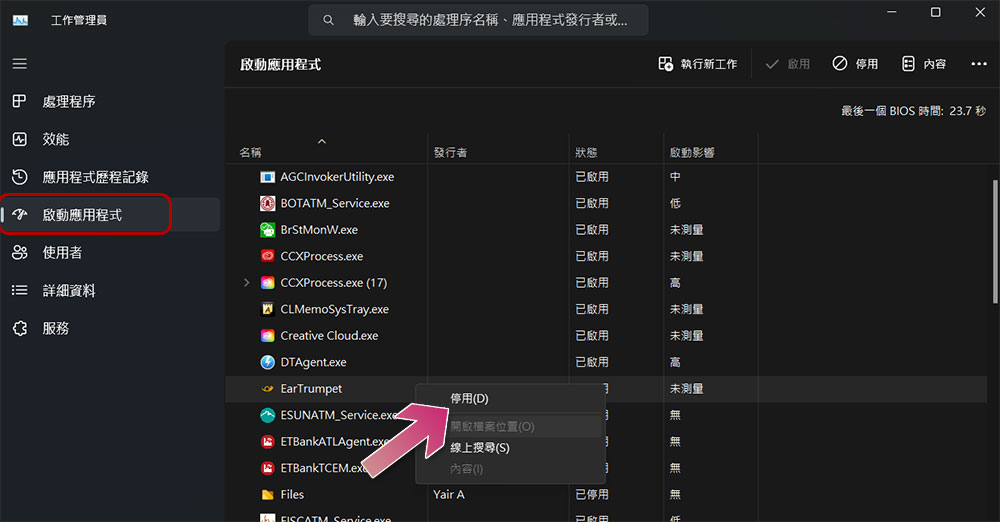Click ETBankATLAgent.exe icon

pos(268,442)
